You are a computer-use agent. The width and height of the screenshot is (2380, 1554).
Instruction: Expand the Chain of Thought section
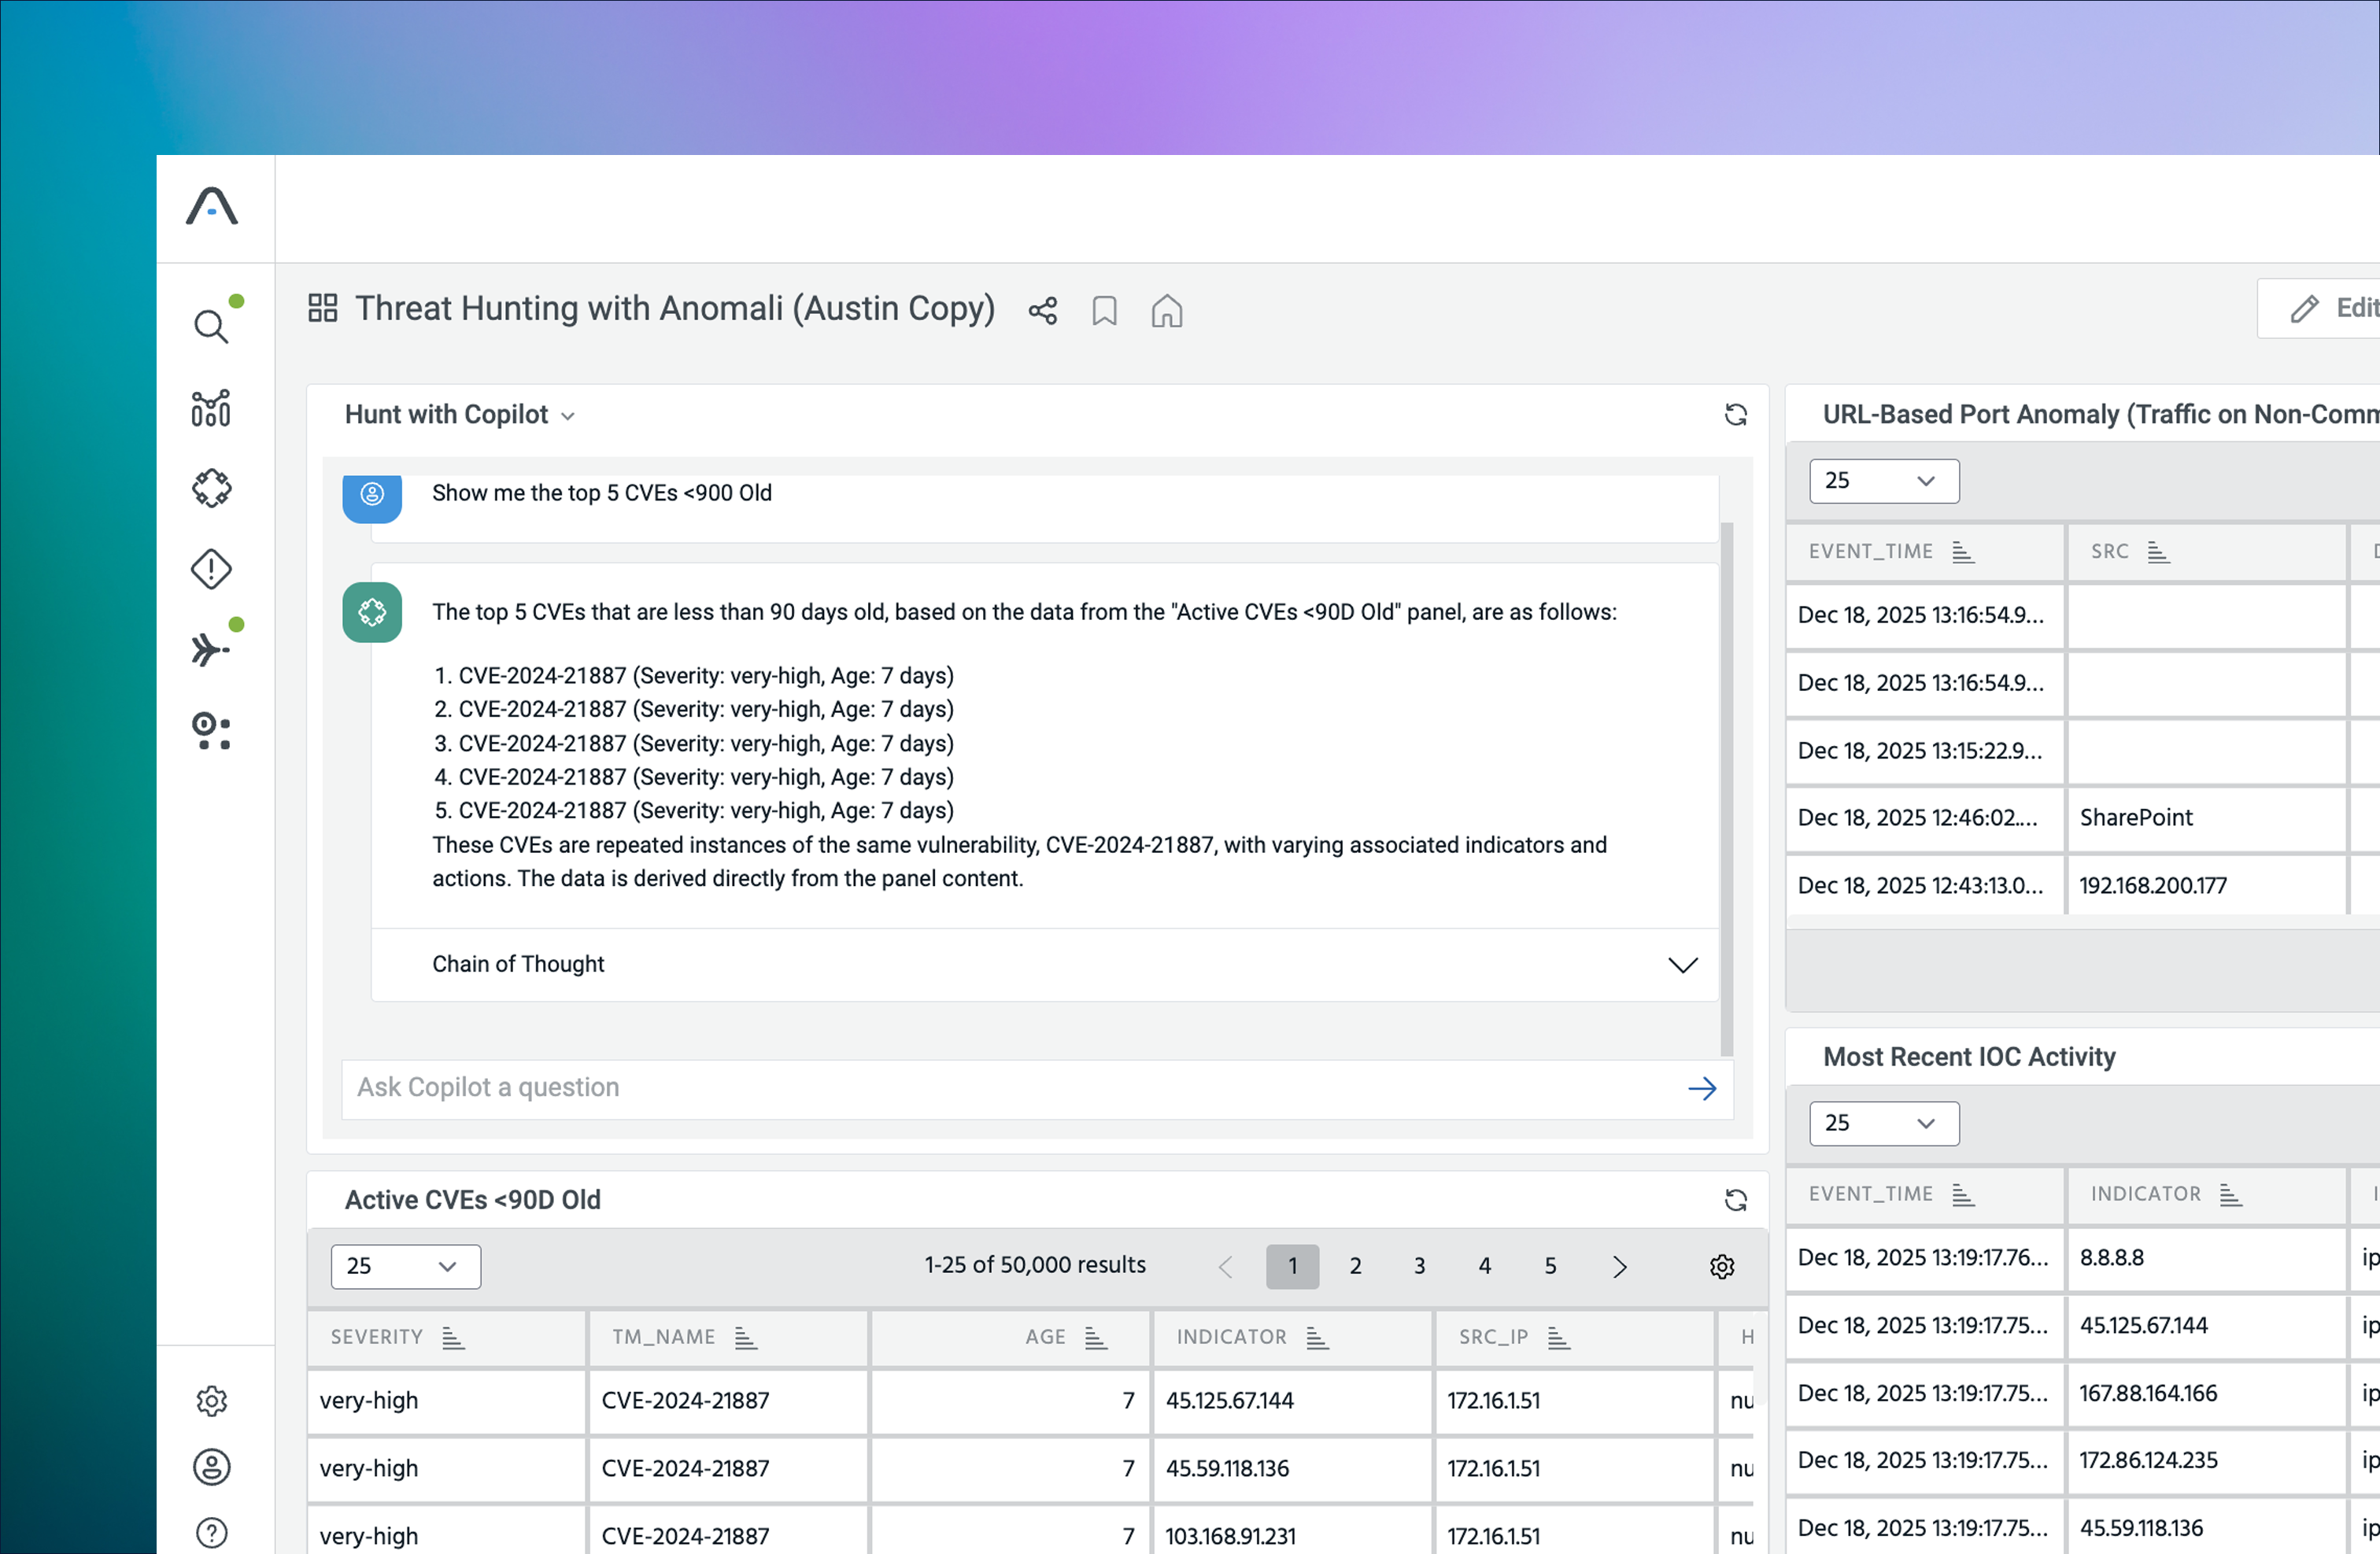click(x=1682, y=964)
